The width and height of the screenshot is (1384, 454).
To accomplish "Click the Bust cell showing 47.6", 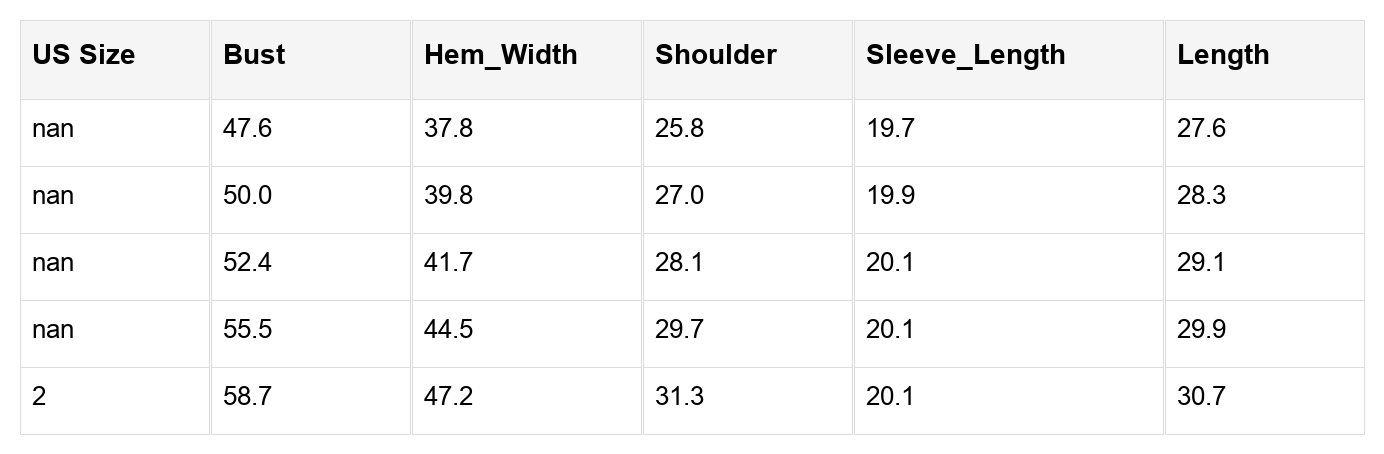I will [x=248, y=129].
